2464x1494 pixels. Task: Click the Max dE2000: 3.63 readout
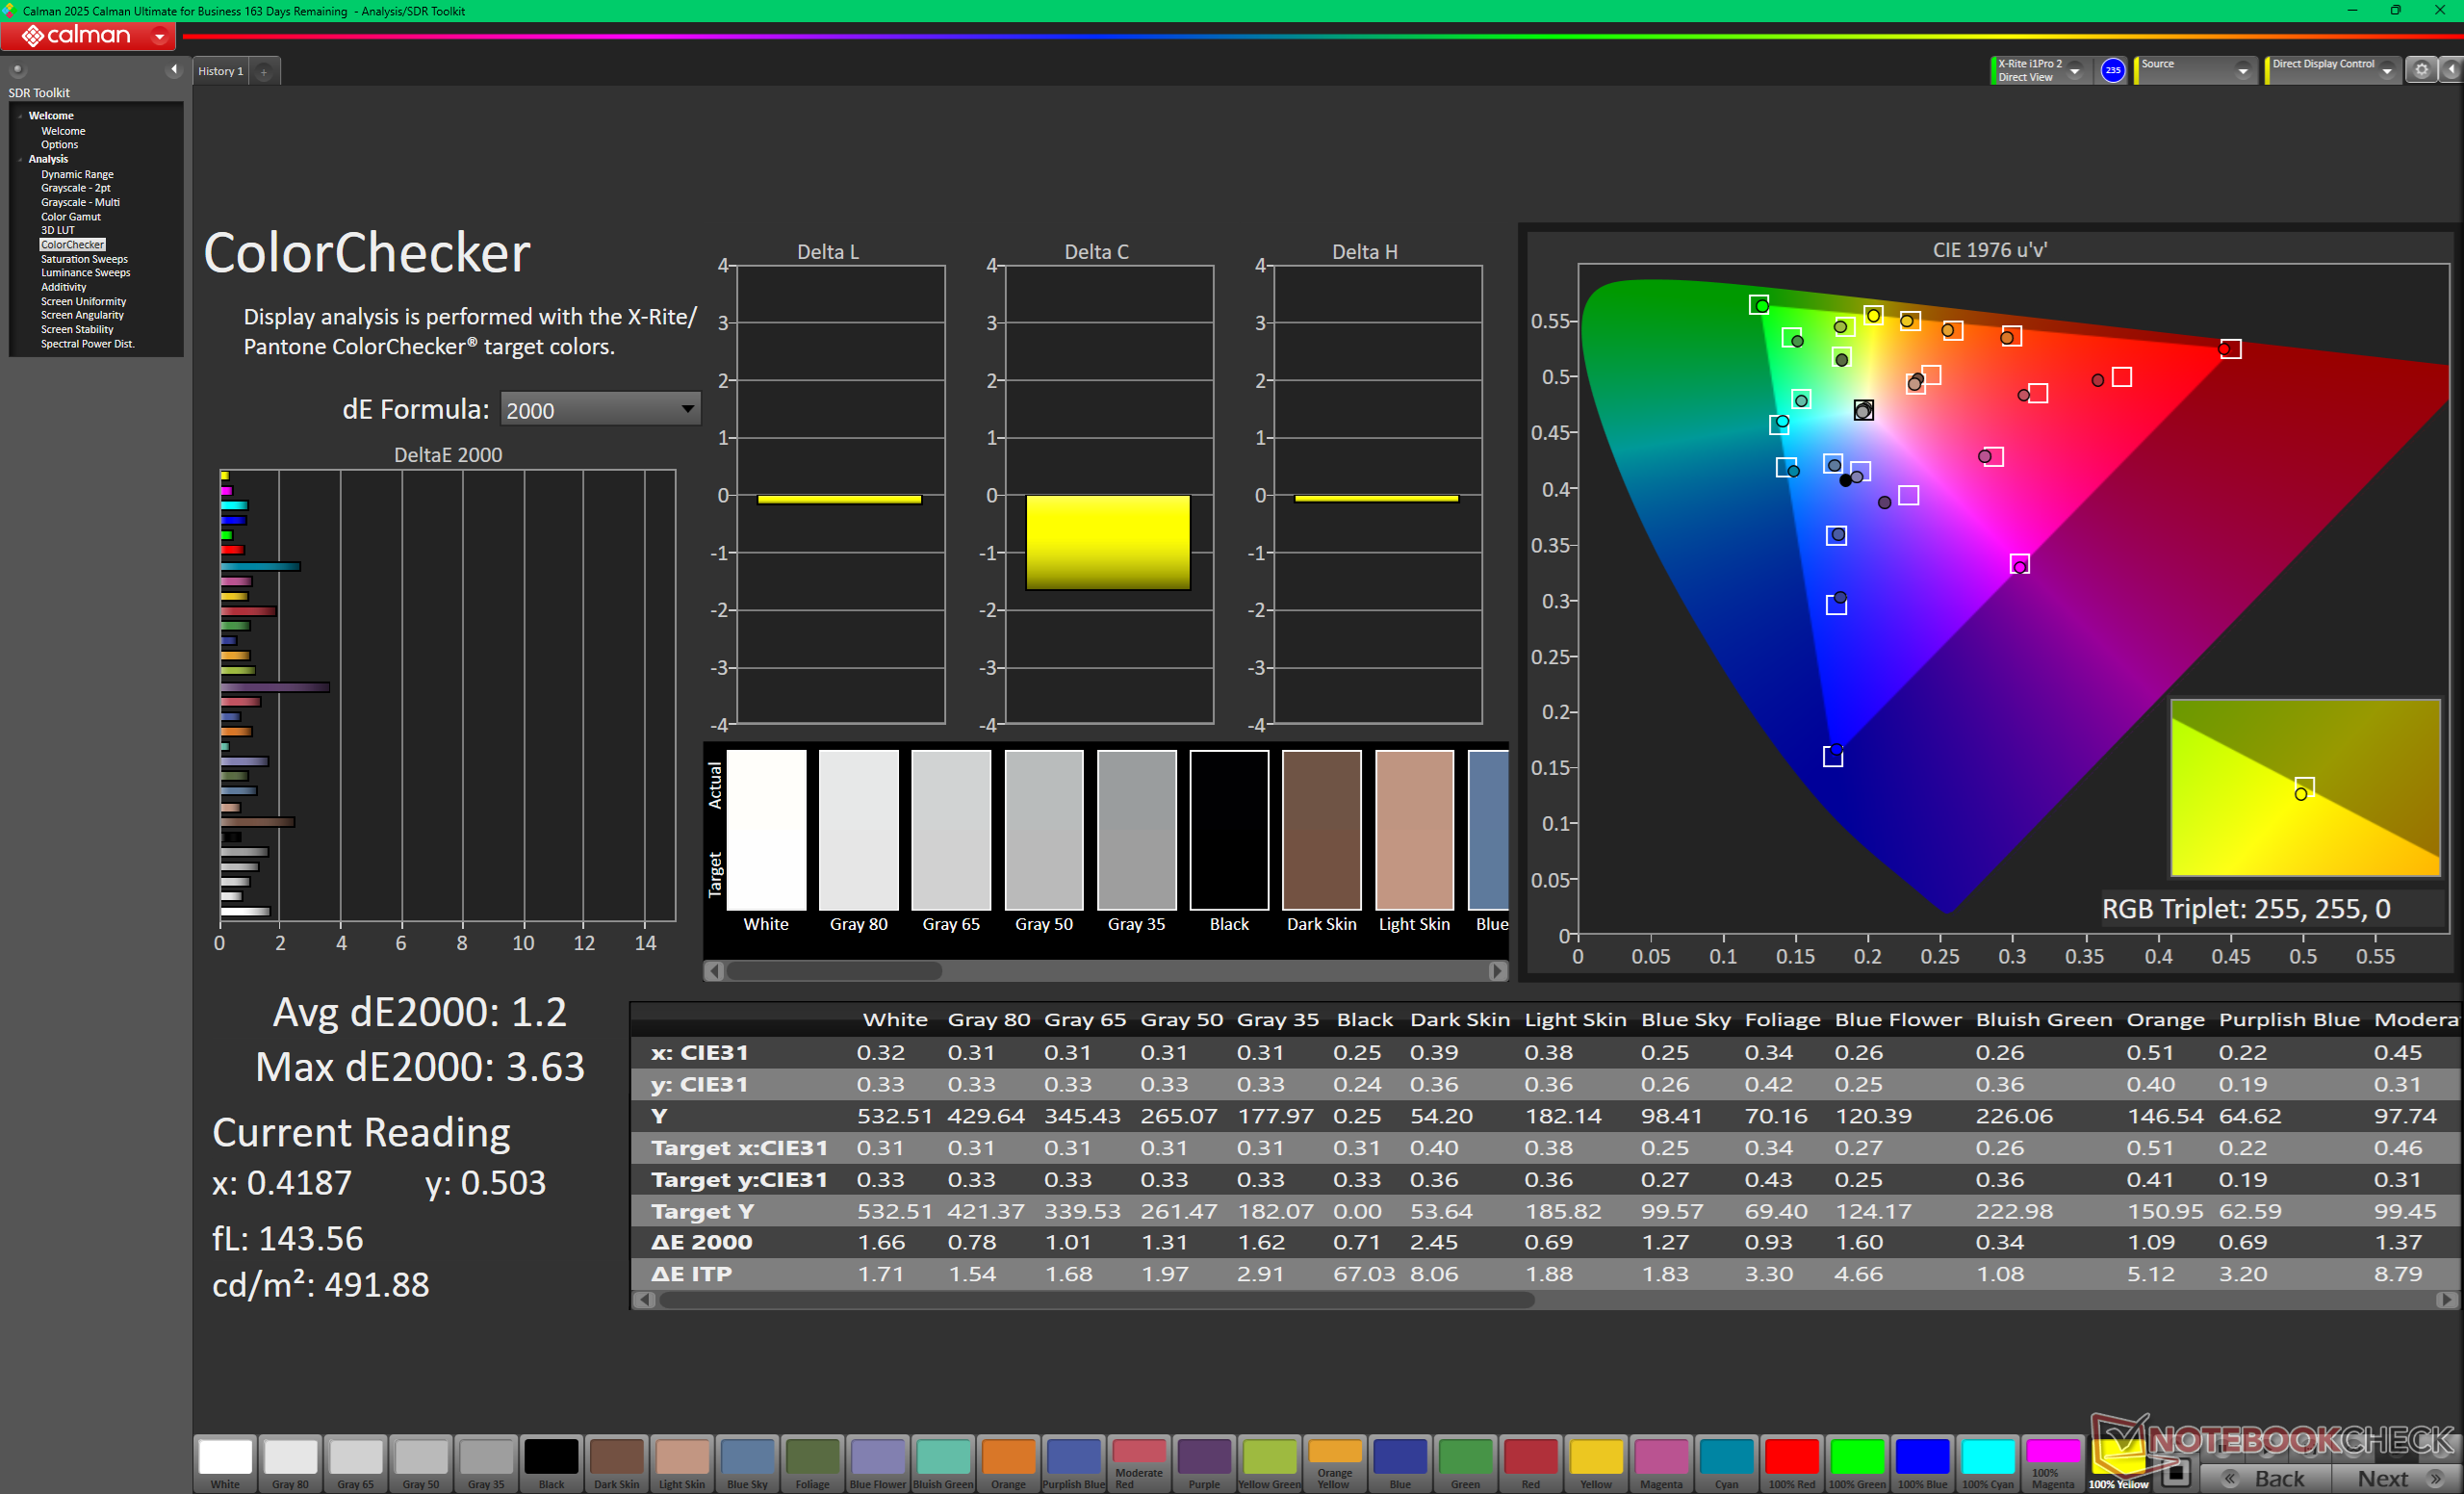(420, 1067)
